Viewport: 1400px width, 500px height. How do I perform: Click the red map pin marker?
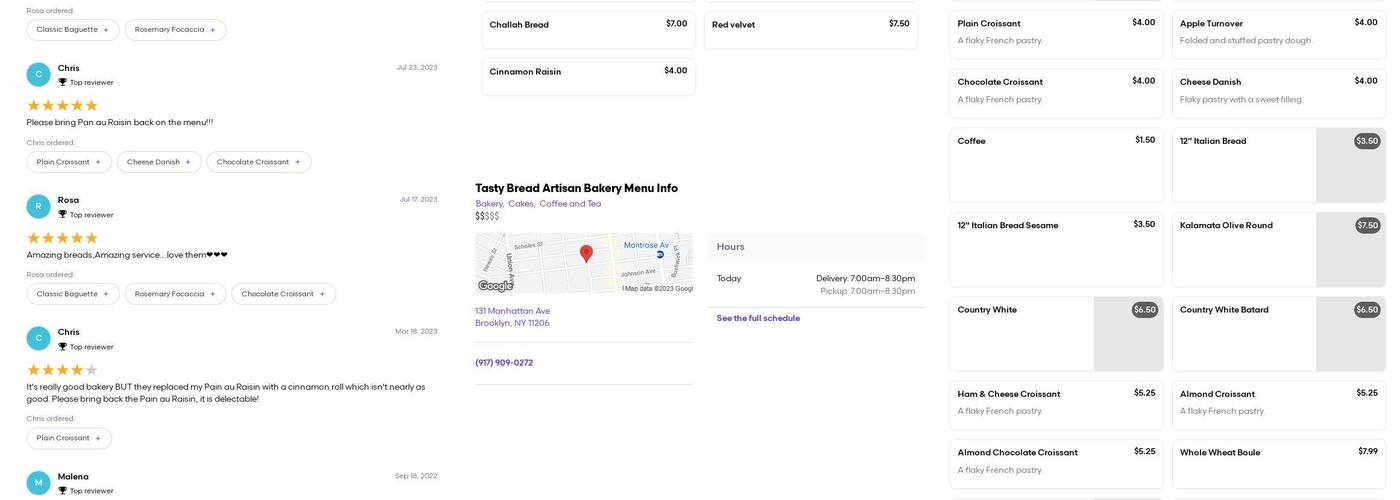pyautogui.click(x=586, y=254)
